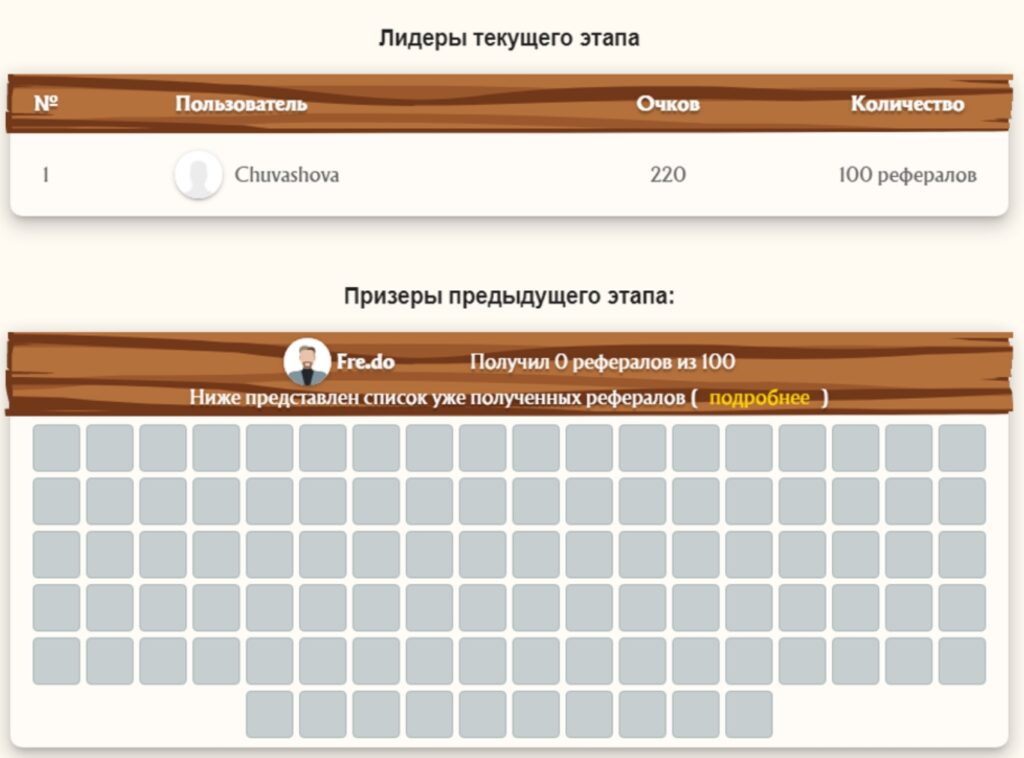Click the "Количество" column header

tap(907, 104)
